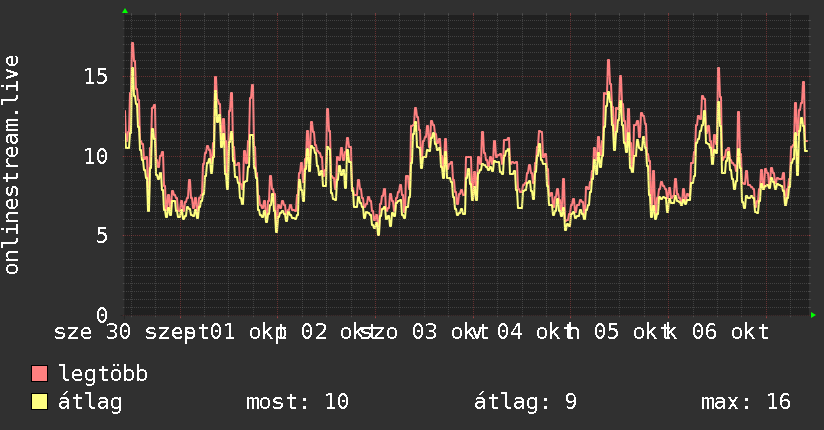Click the 15 y-axis tick label
This screenshot has width=824, height=430.
tap(96, 77)
